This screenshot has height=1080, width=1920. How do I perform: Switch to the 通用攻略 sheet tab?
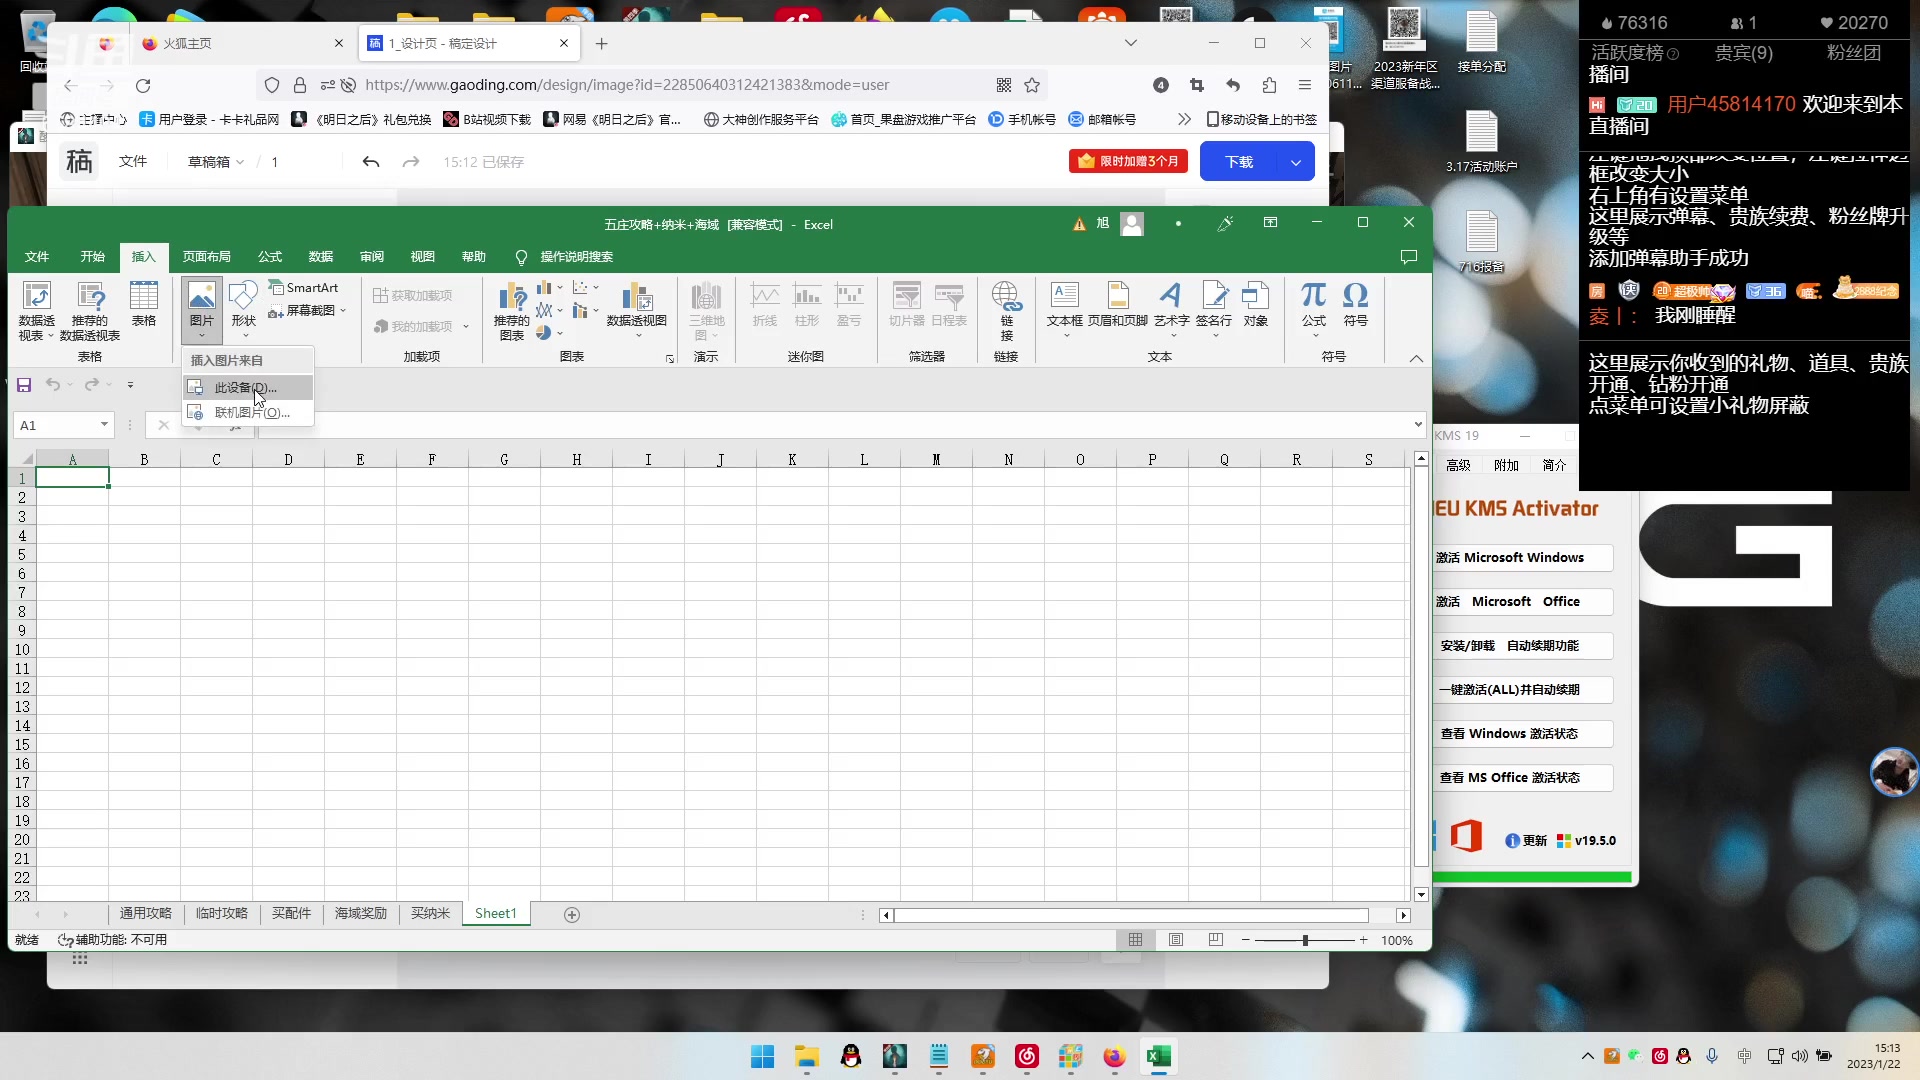(145, 913)
